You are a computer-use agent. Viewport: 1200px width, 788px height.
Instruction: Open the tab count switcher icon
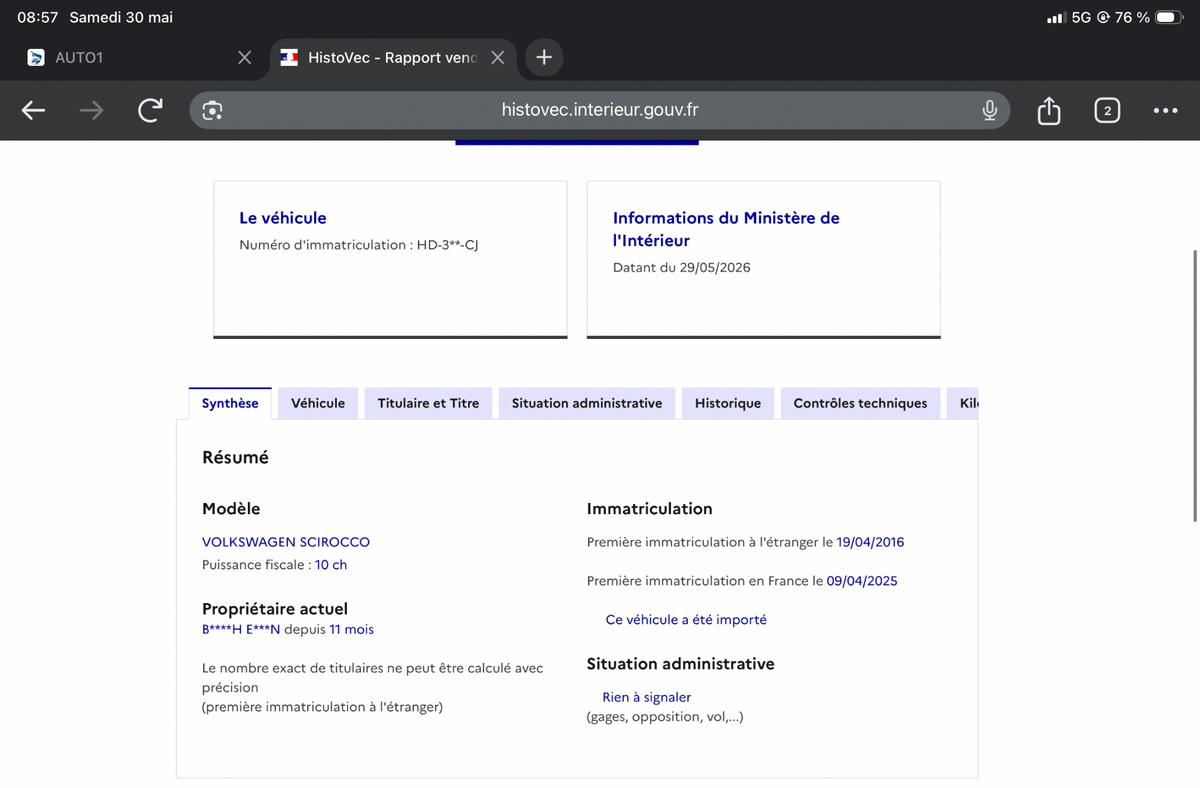1106,110
